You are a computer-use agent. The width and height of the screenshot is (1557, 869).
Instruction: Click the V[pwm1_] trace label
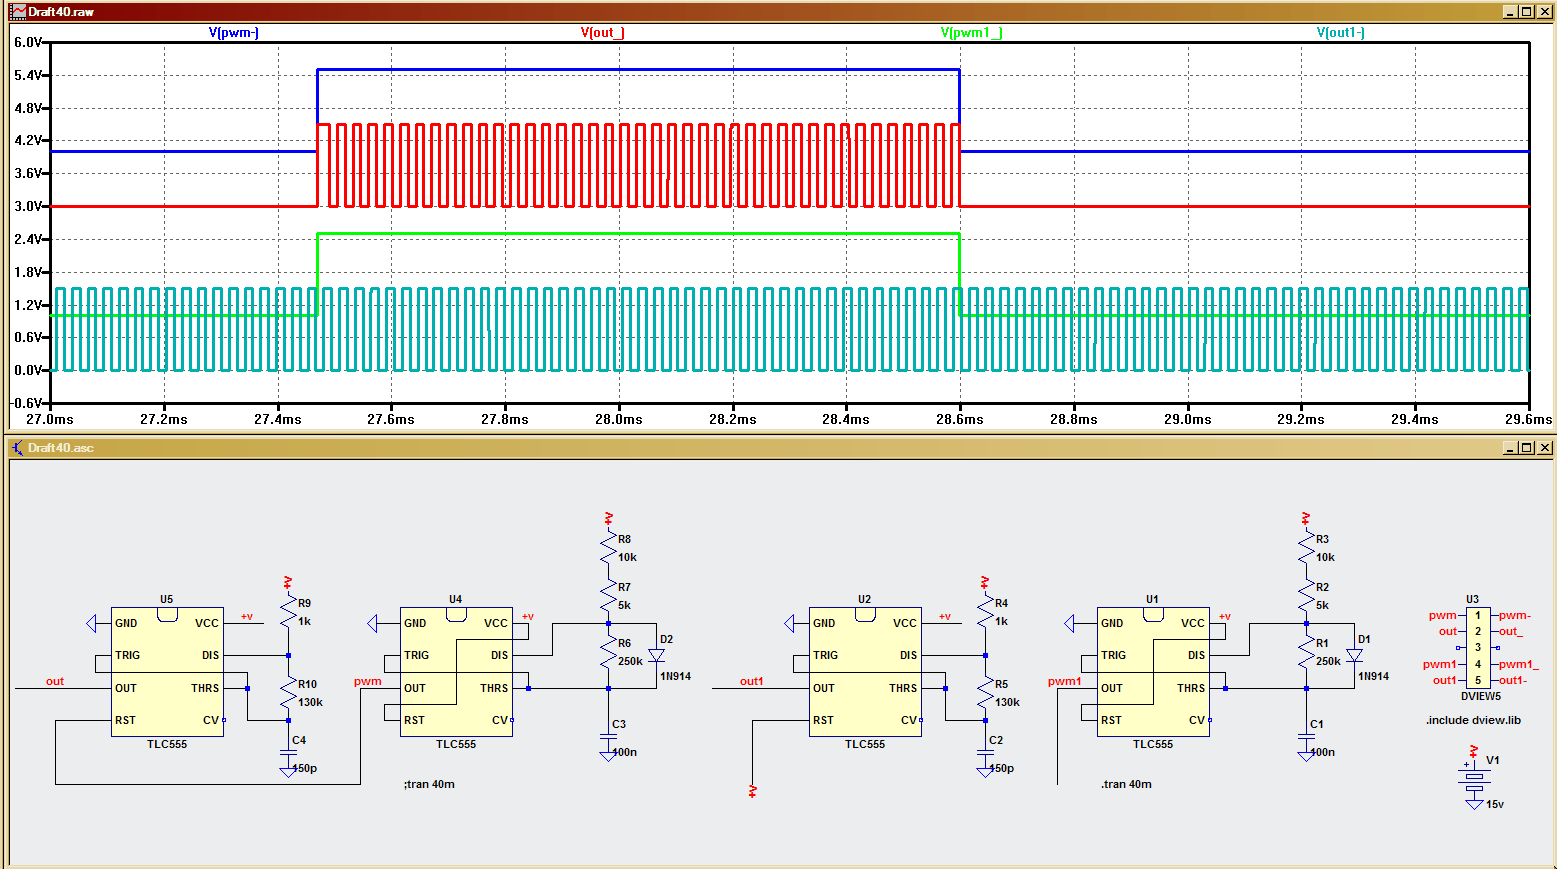pos(971,33)
